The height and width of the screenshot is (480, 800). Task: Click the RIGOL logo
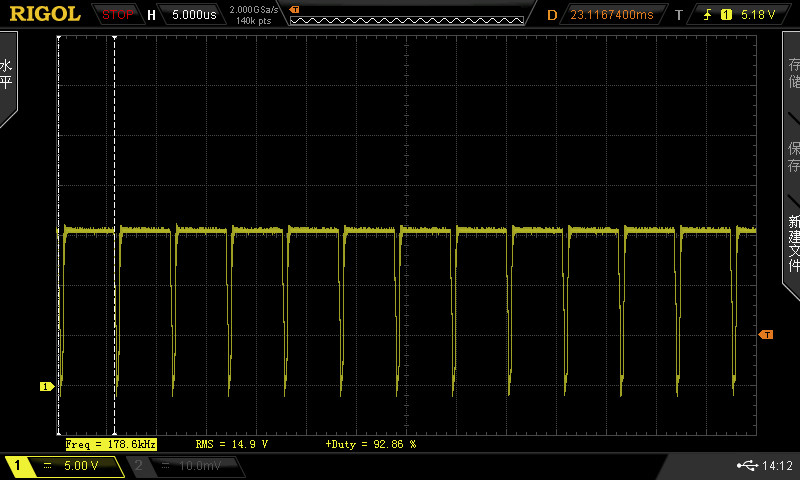tap(45, 14)
